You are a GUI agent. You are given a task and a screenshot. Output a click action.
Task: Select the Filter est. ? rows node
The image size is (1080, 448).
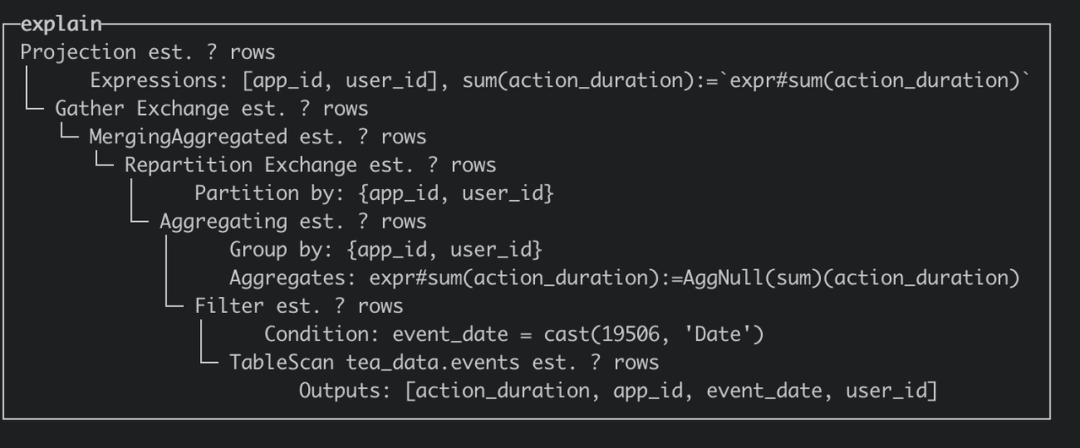[x=299, y=307]
